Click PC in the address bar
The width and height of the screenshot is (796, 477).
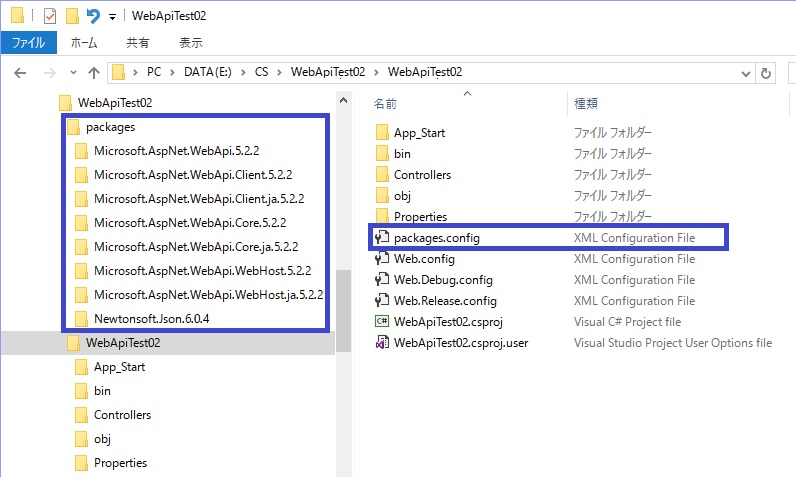[x=154, y=72]
